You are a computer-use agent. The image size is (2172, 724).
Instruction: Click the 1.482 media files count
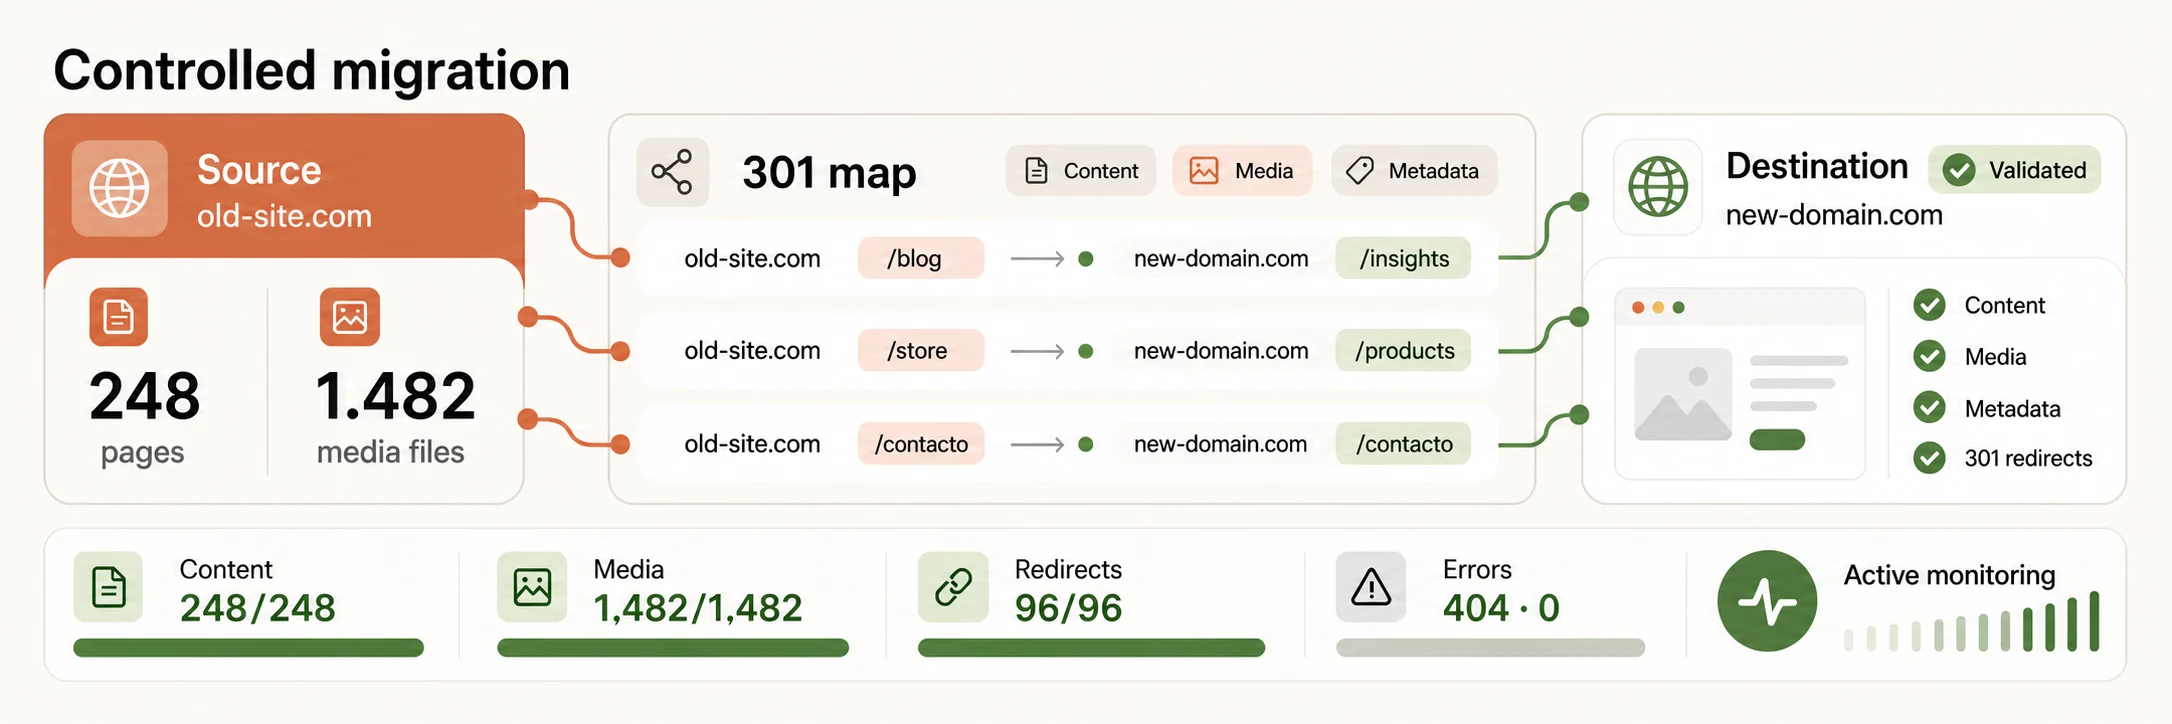coord(395,397)
